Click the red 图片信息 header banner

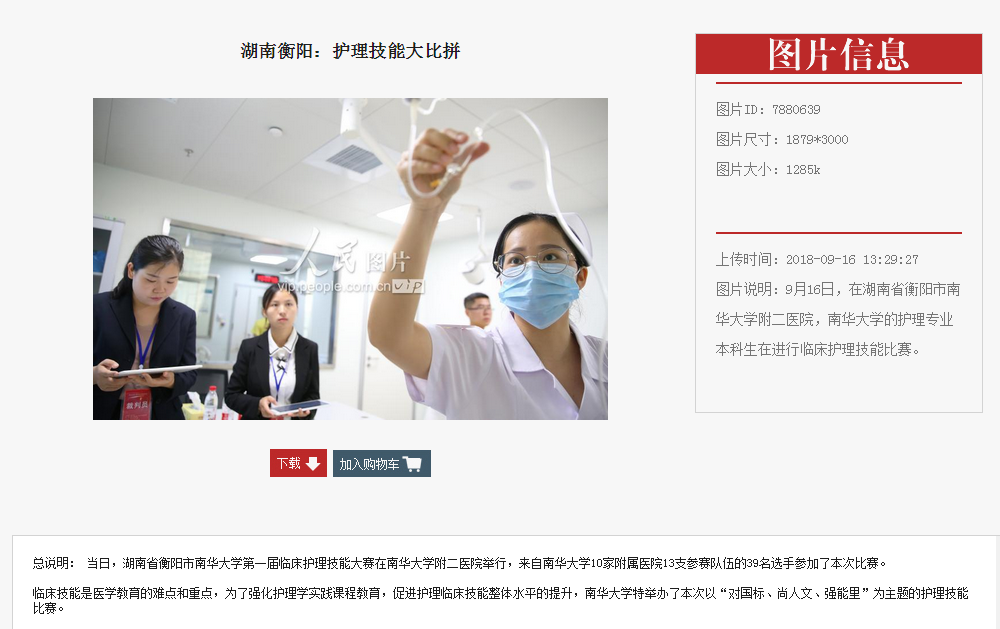839,54
